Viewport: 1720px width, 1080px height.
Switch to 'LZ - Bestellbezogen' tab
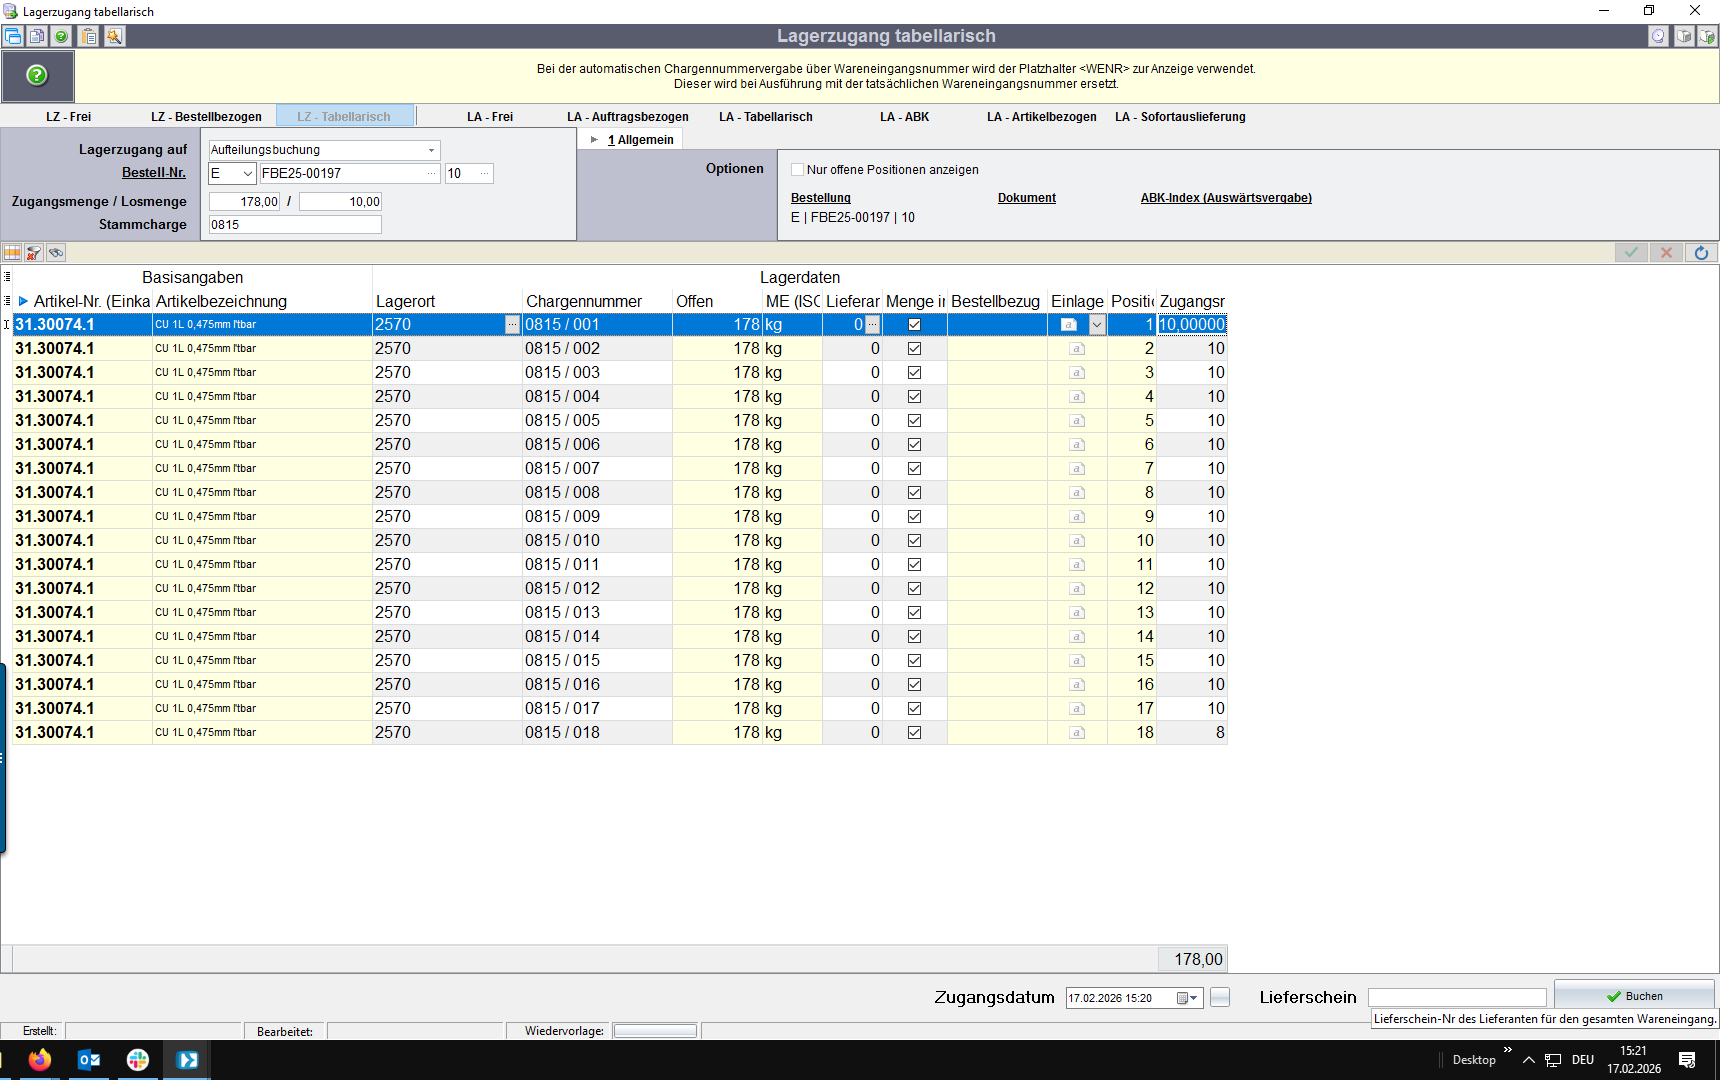206,117
